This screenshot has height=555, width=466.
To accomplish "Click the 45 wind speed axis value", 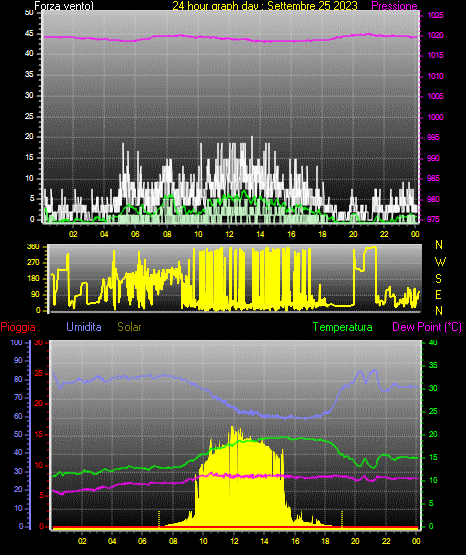I will pyautogui.click(x=29, y=33).
